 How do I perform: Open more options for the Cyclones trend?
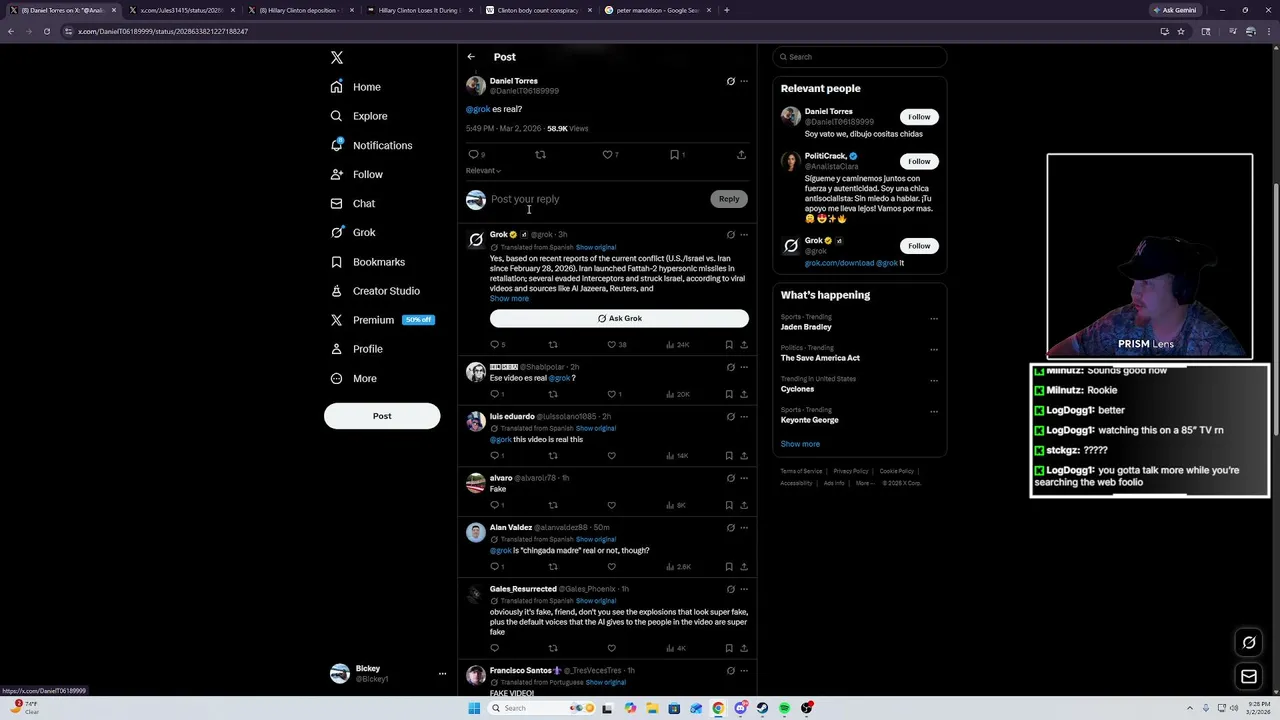click(934, 381)
